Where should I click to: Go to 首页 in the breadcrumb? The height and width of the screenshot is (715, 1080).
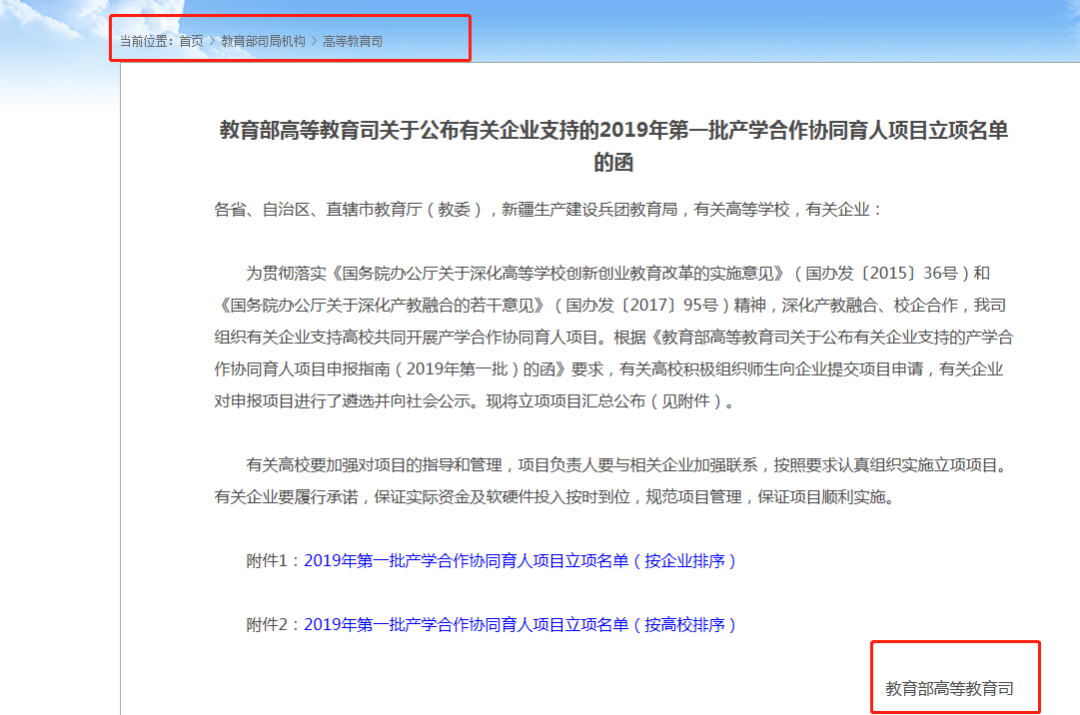tap(191, 41)
